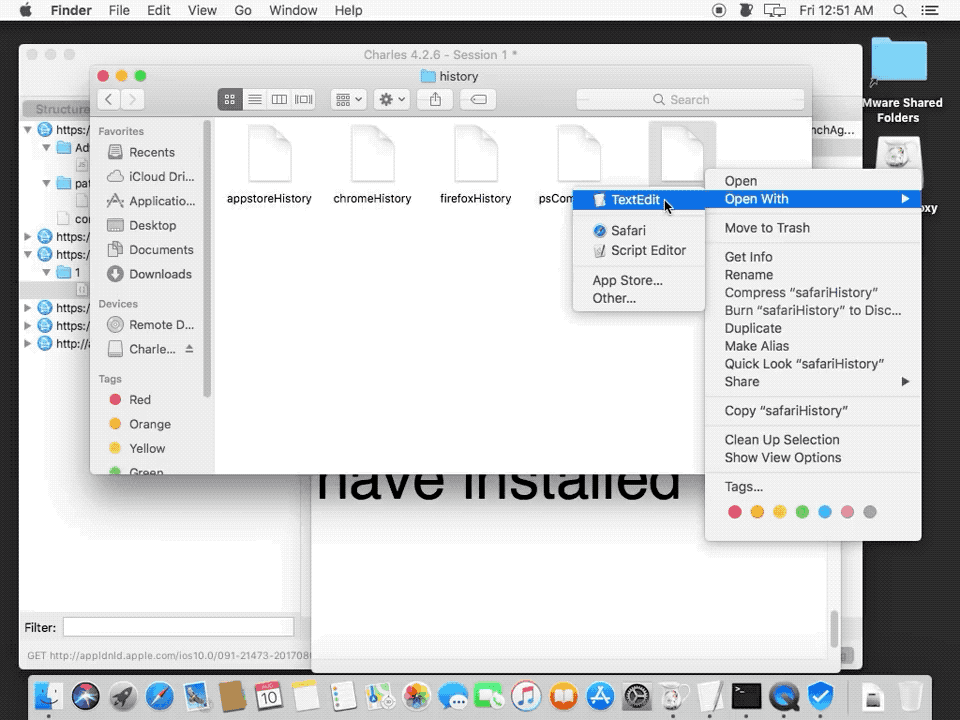
Task: Apply the green tag color dot
Action: pyautogui.click(x=802, y=512)
